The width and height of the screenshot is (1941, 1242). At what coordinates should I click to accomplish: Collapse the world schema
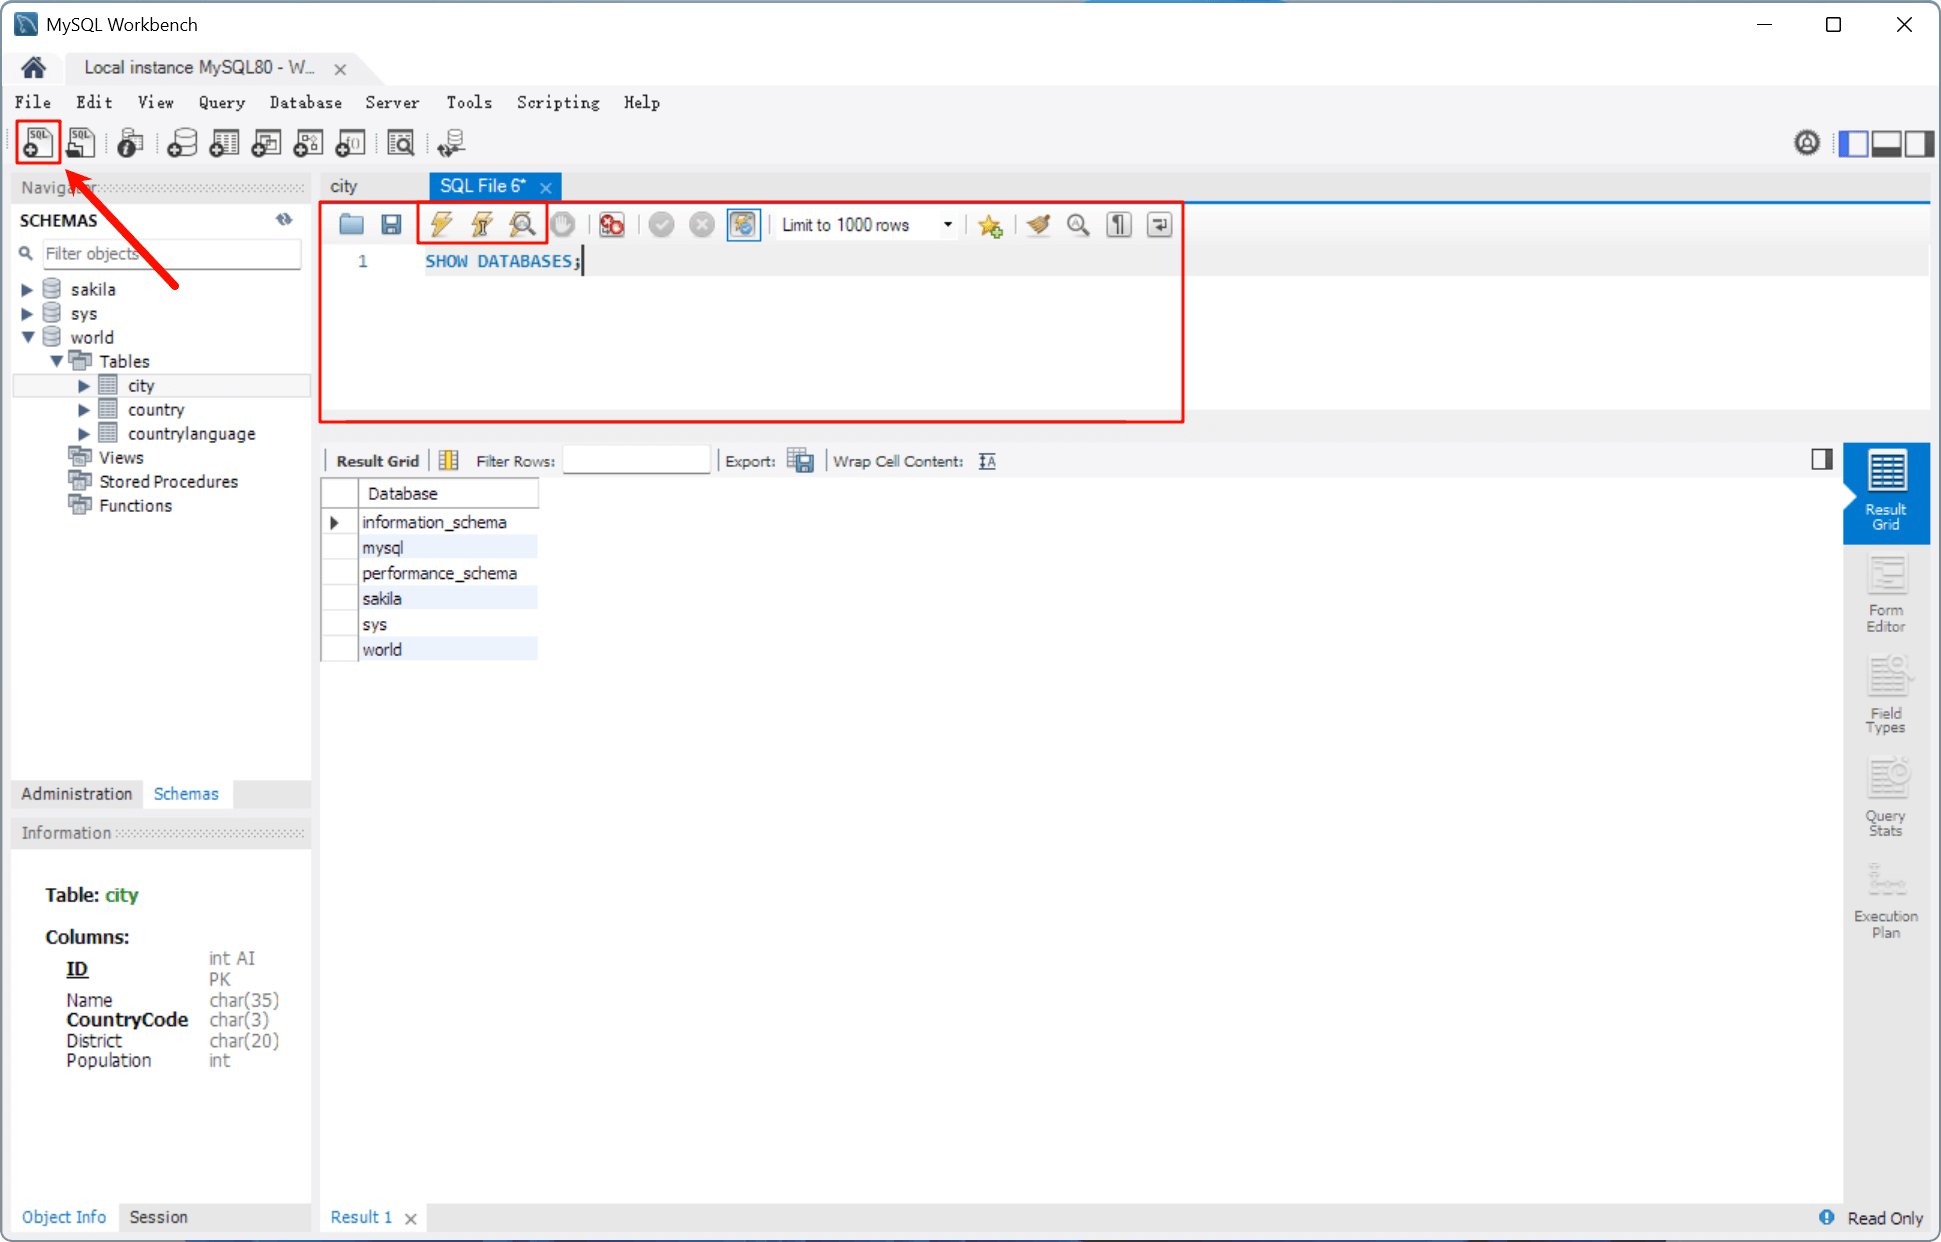28,337
